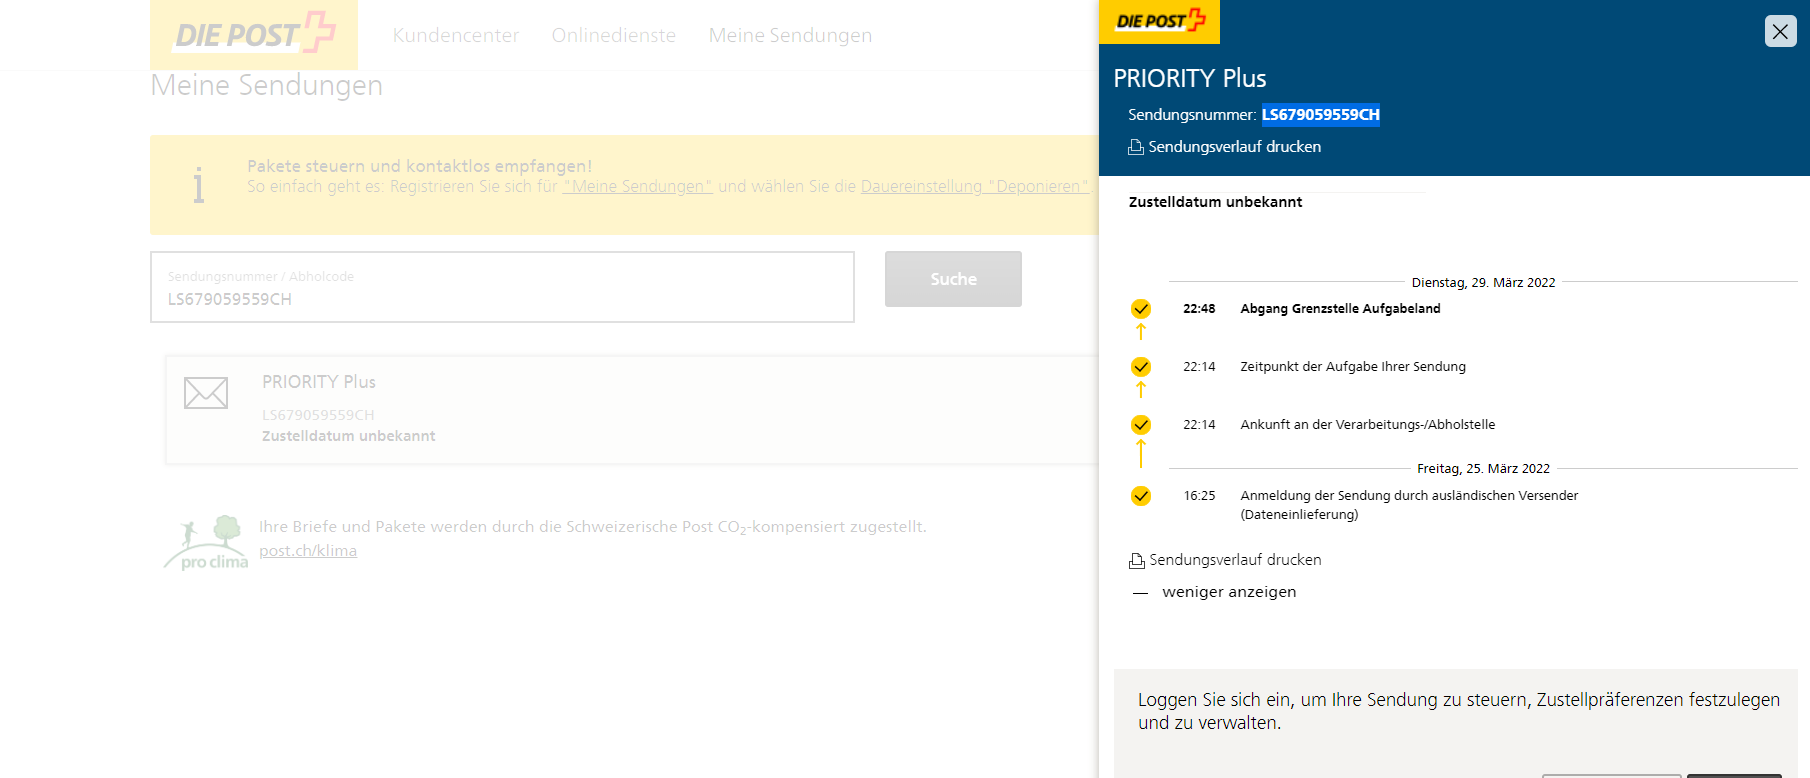The image size is (1810, 778).
Task: Select the highlighted tracking number LS679059559CH
Action: 1320,115
